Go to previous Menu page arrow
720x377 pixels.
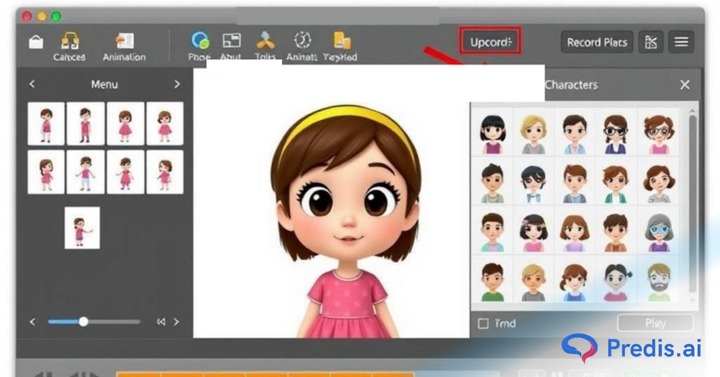point(32,84)
